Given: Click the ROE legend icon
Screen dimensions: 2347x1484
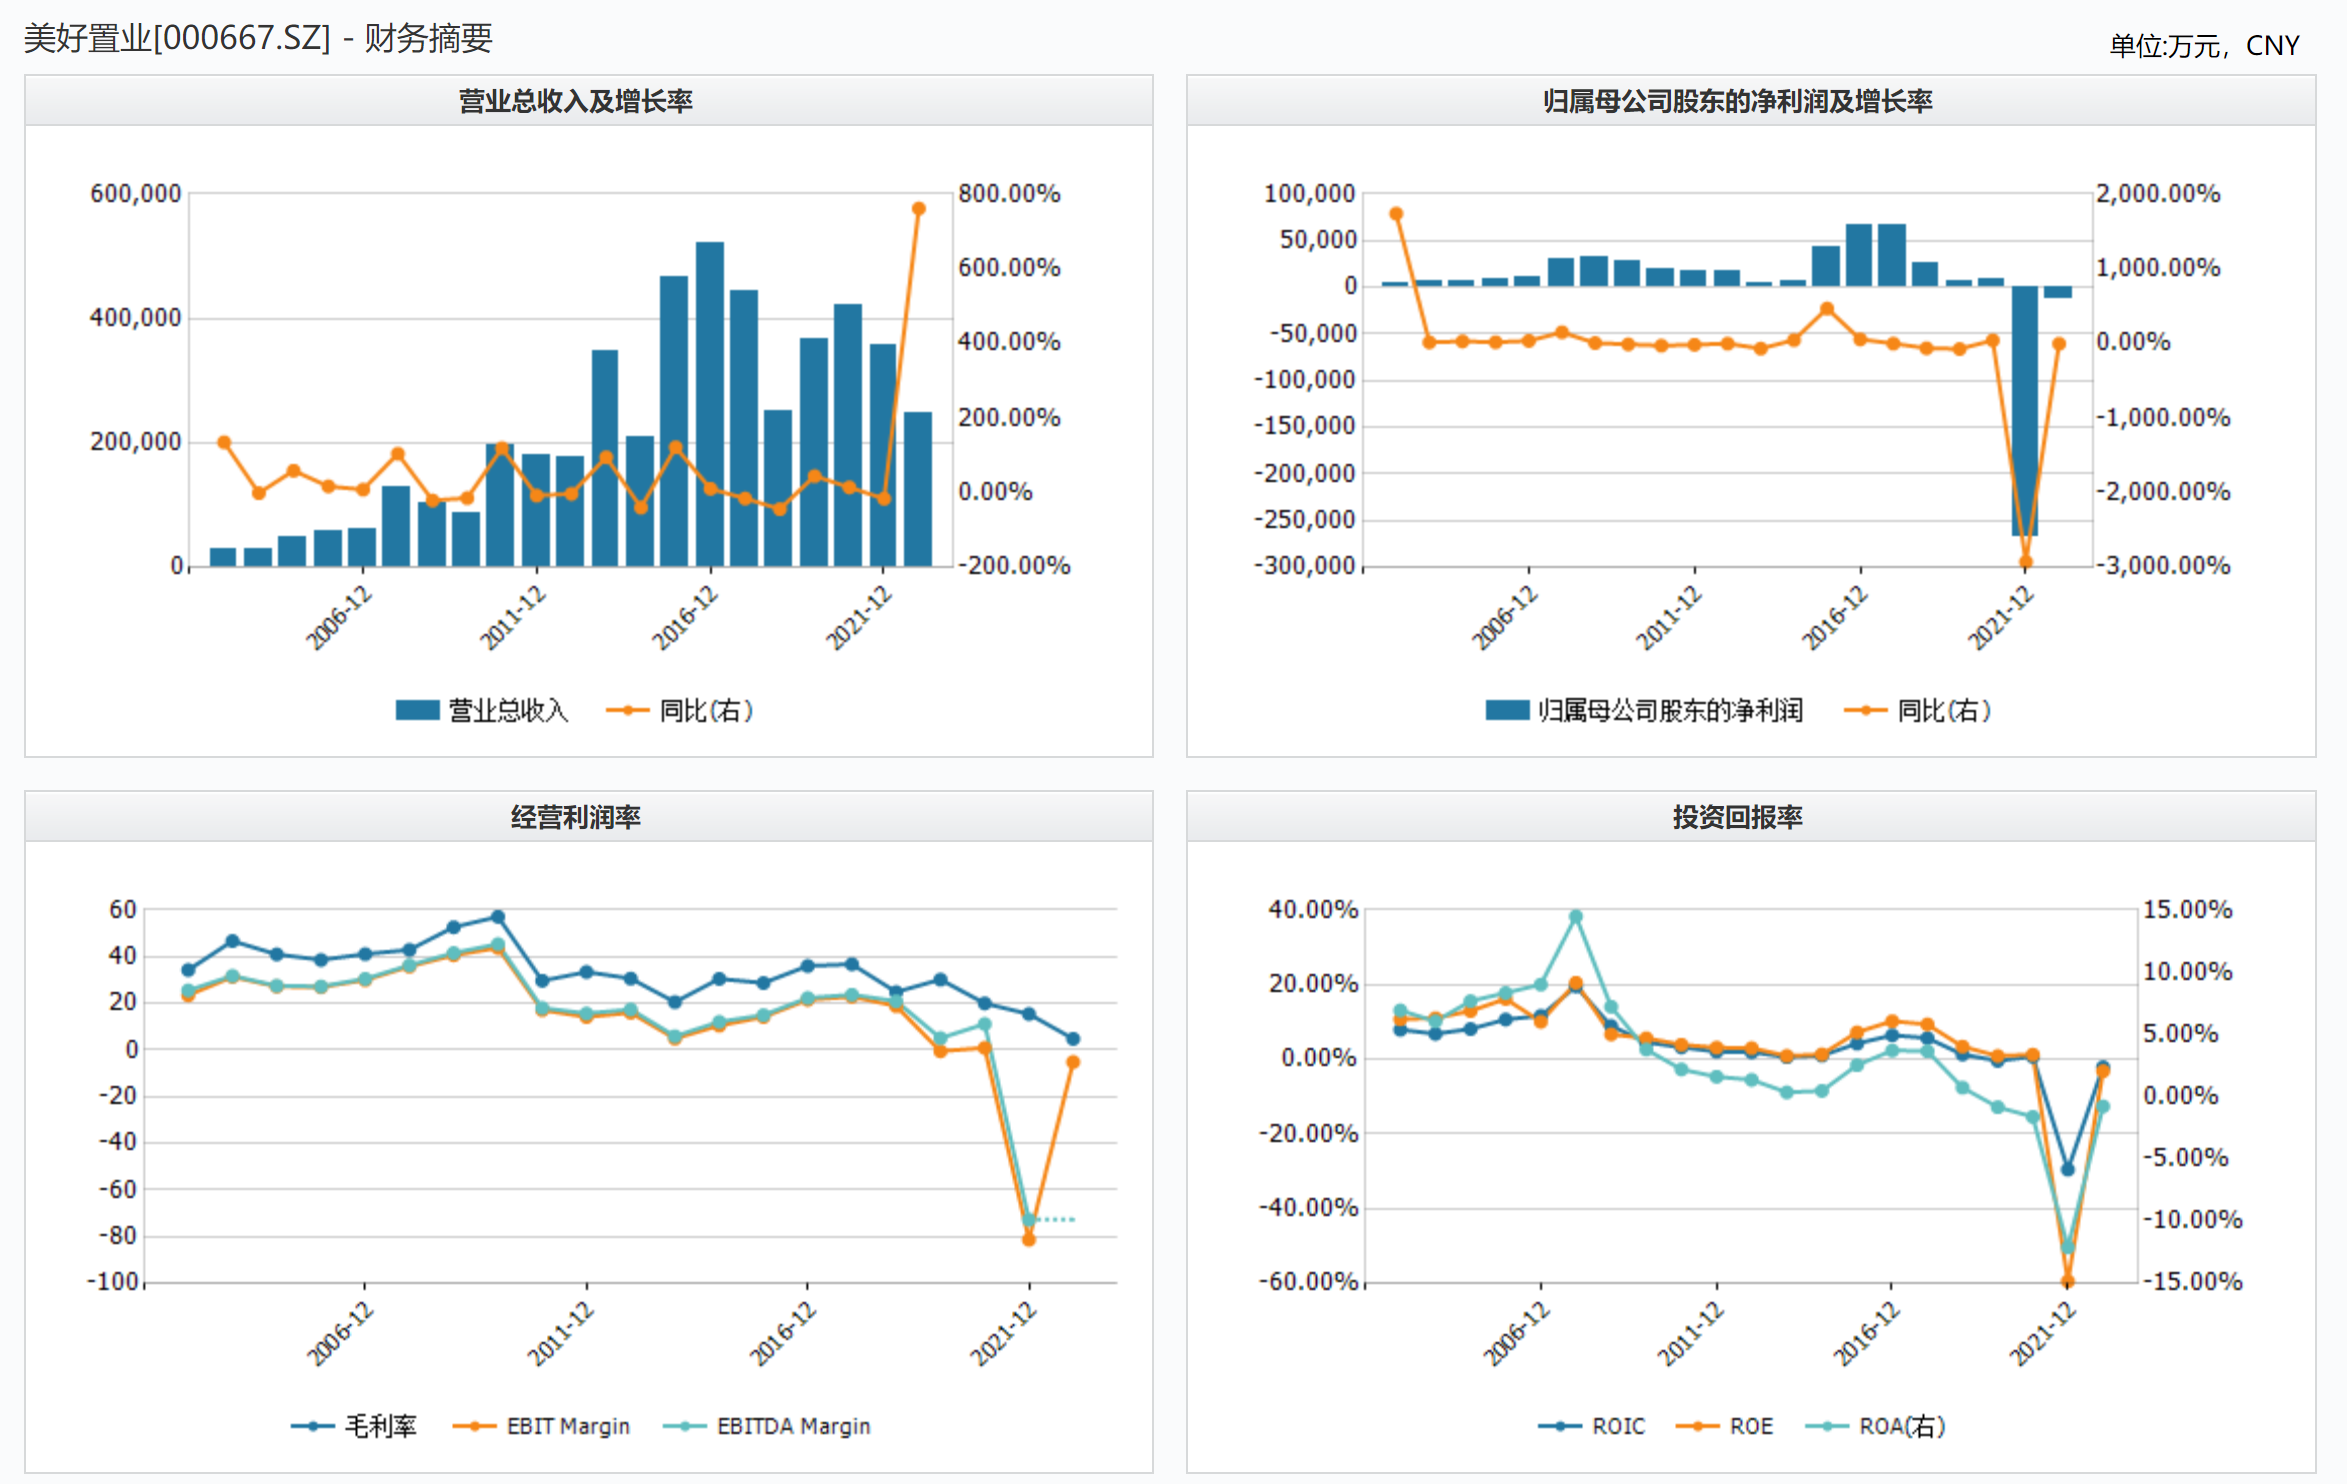Looking at the screenshot, I should [x=1697, y=1426].
